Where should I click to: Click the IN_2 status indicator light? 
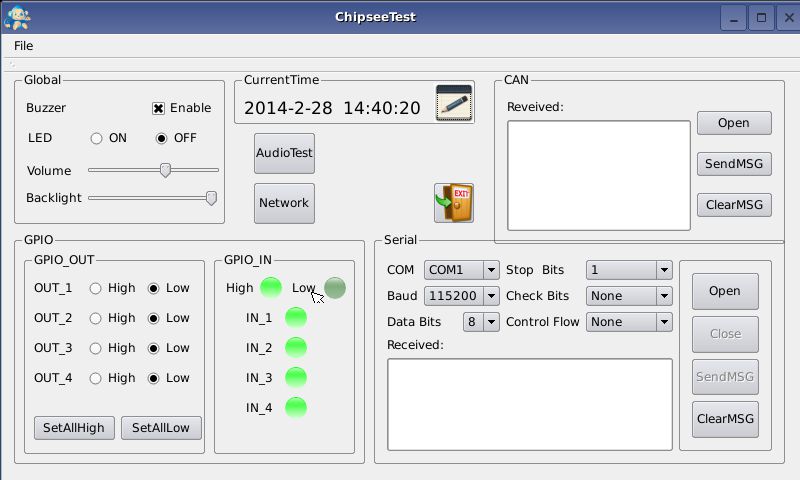tap(296, 348)
